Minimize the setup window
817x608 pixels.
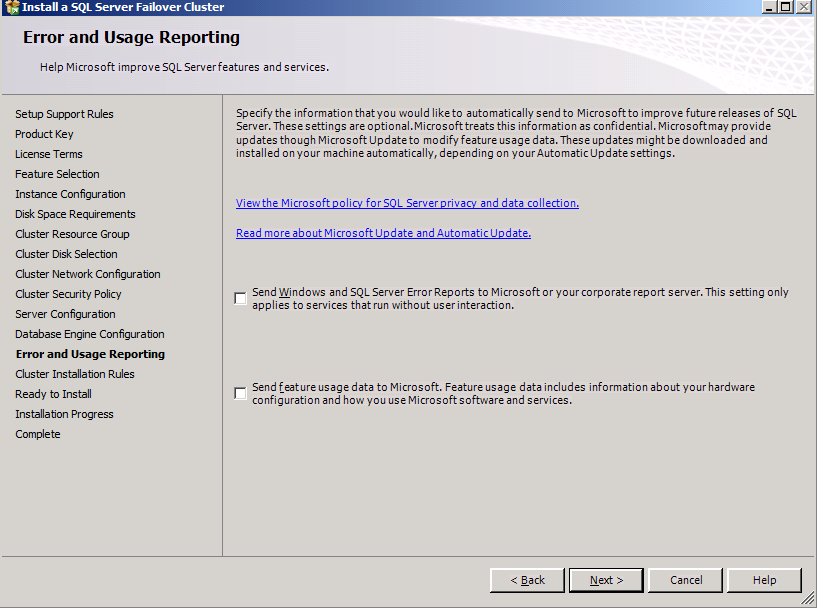(x=770, y=7)
